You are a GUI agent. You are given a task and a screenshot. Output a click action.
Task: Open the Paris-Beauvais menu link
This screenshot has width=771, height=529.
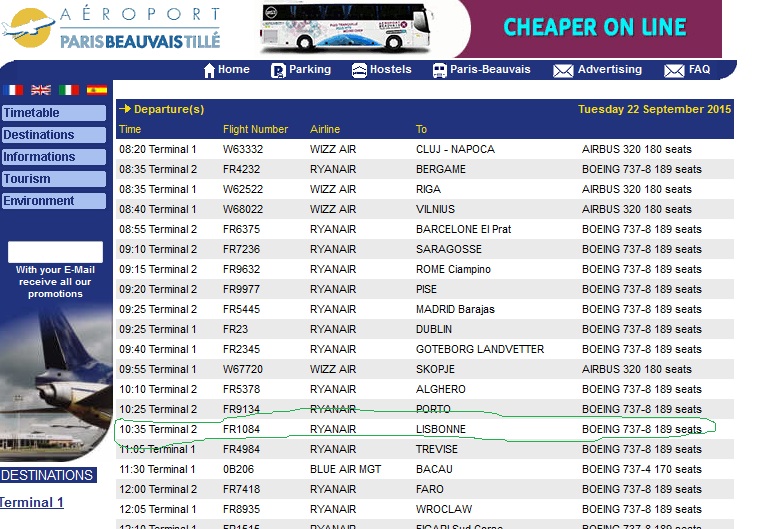click(490, 69)
